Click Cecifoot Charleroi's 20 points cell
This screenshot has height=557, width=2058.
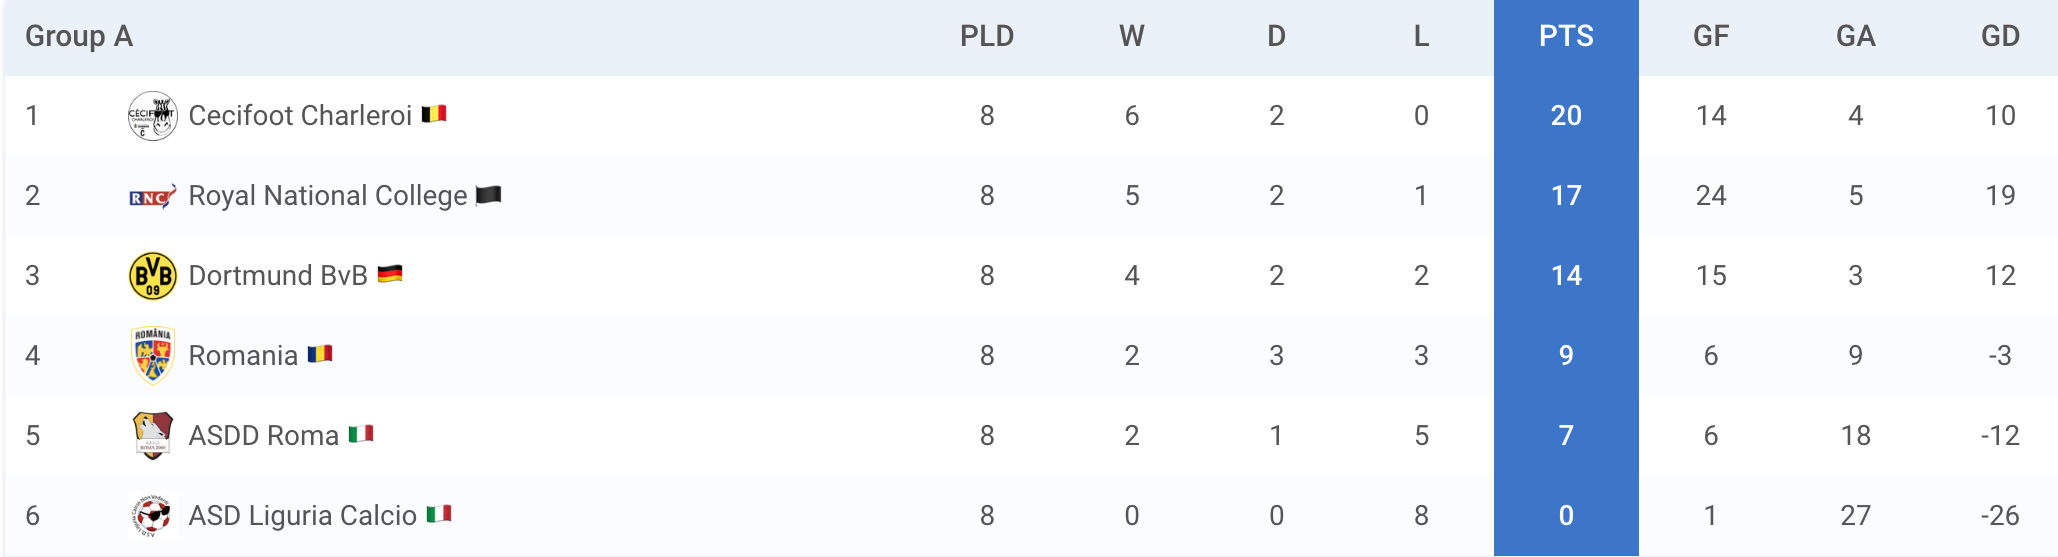coord(1566,116)
